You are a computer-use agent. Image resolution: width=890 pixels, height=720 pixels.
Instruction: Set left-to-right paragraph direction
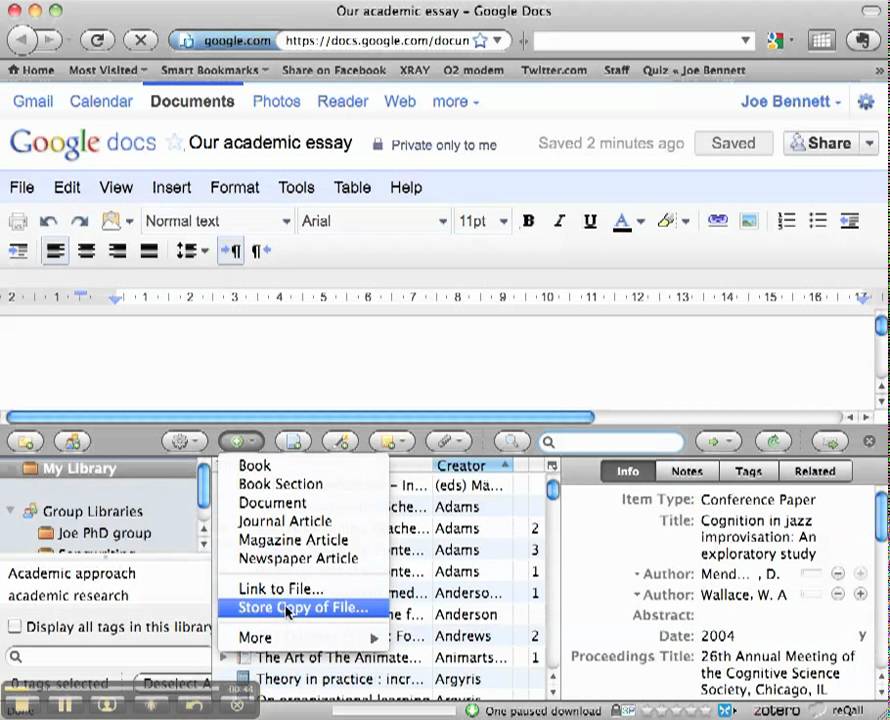(x=231, y=250)
